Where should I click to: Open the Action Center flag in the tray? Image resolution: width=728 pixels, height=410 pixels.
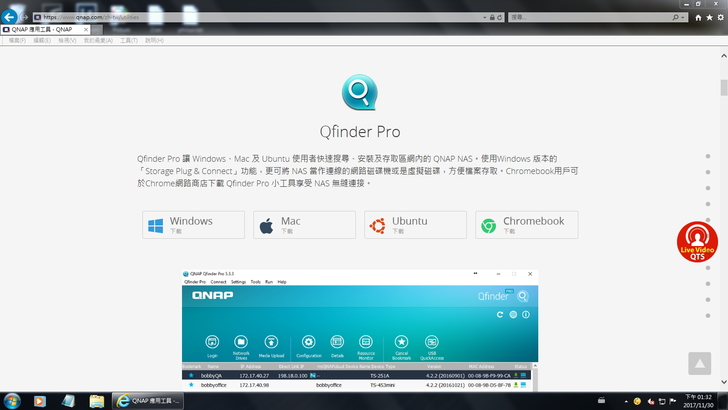tap(672, 401)
